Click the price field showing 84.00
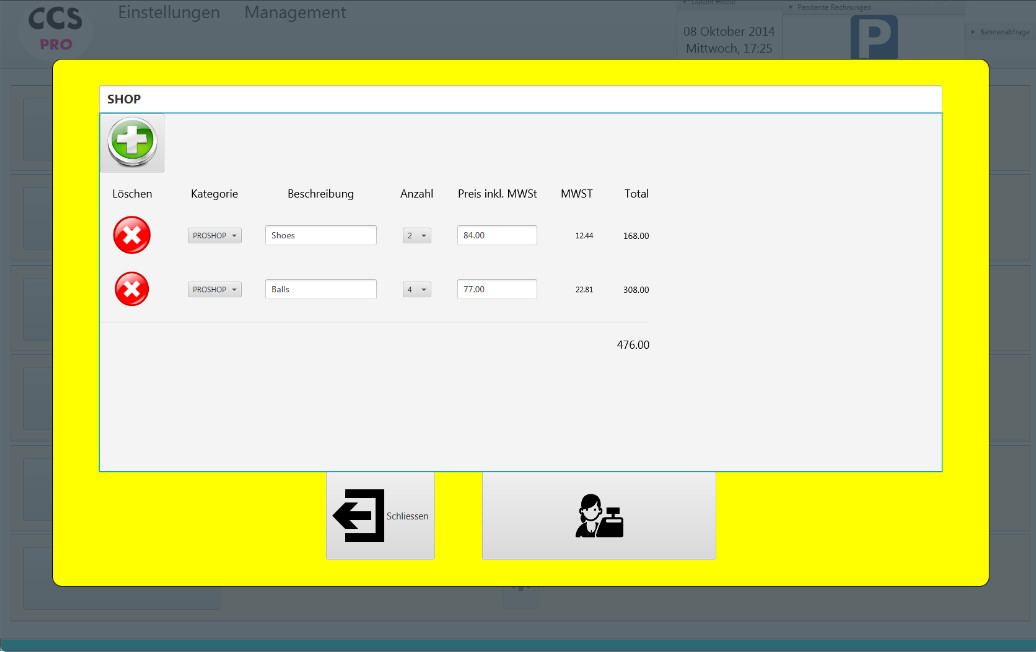Viewport: 1036px width, 652px height. point(496,236)
